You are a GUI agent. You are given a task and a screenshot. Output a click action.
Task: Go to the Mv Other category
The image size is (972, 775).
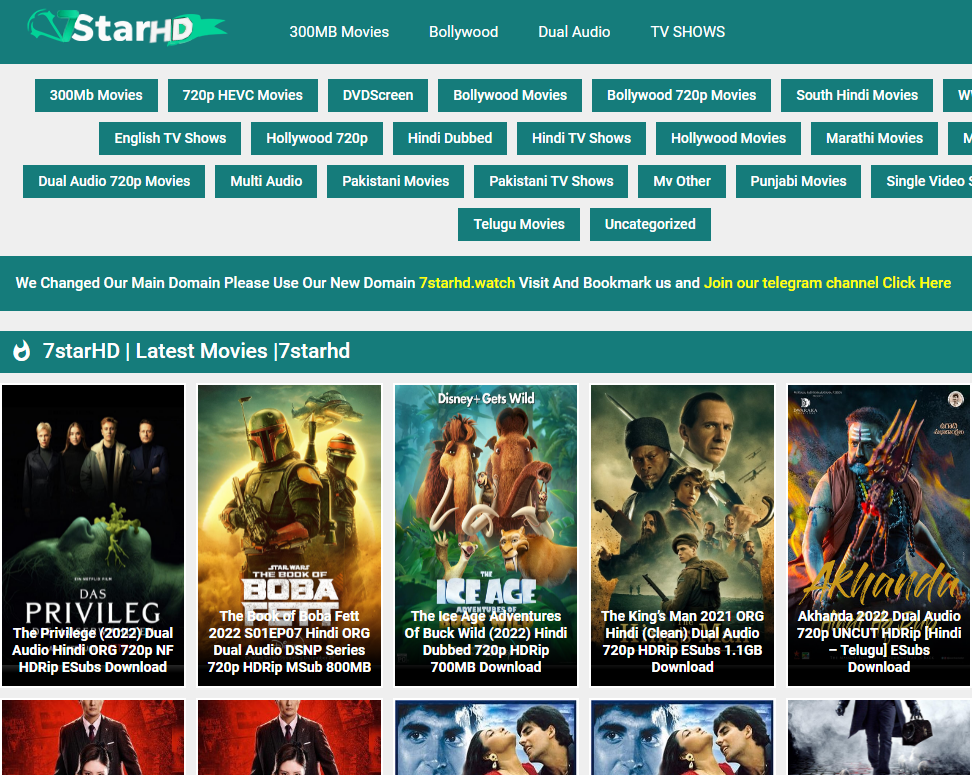tap(682, 182)
